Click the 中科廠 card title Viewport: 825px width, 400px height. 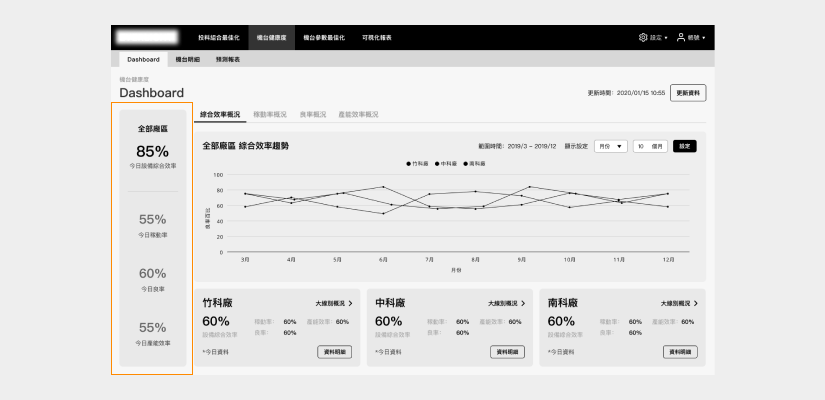pos(390,303)
